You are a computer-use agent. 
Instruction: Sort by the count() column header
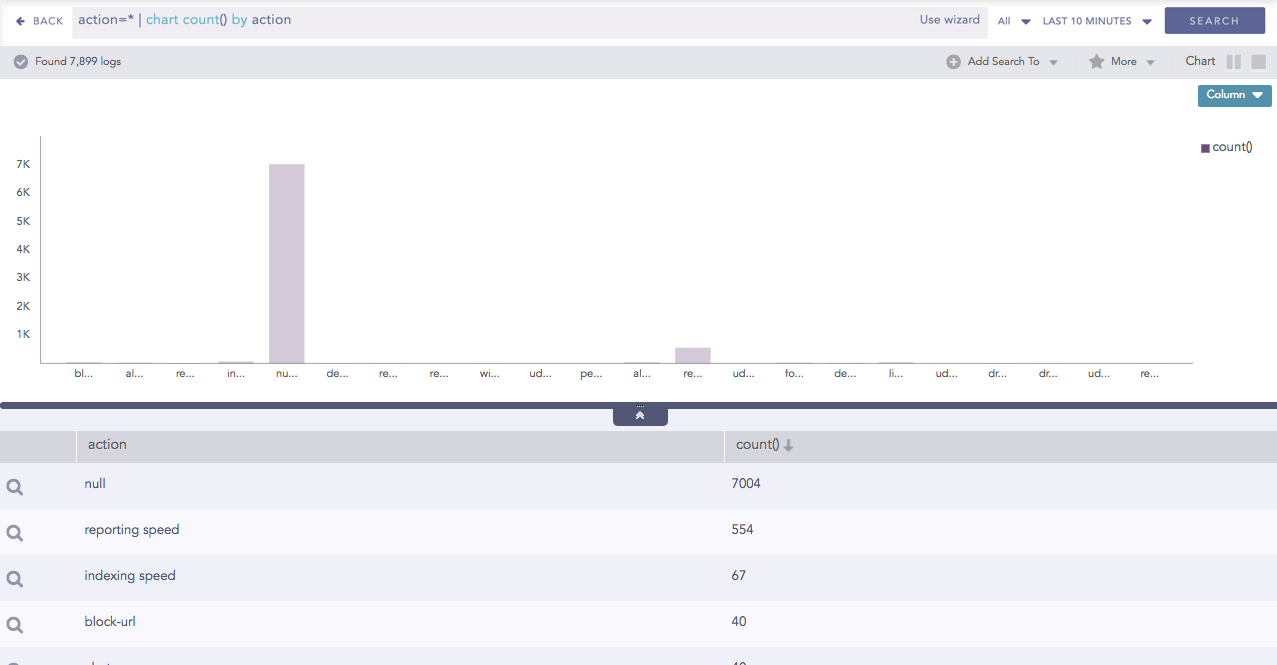pos(757,445)
